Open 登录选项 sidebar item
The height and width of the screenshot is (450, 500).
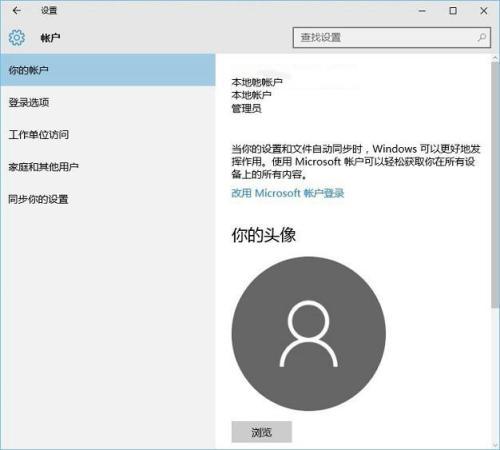(x=108, y=102)
